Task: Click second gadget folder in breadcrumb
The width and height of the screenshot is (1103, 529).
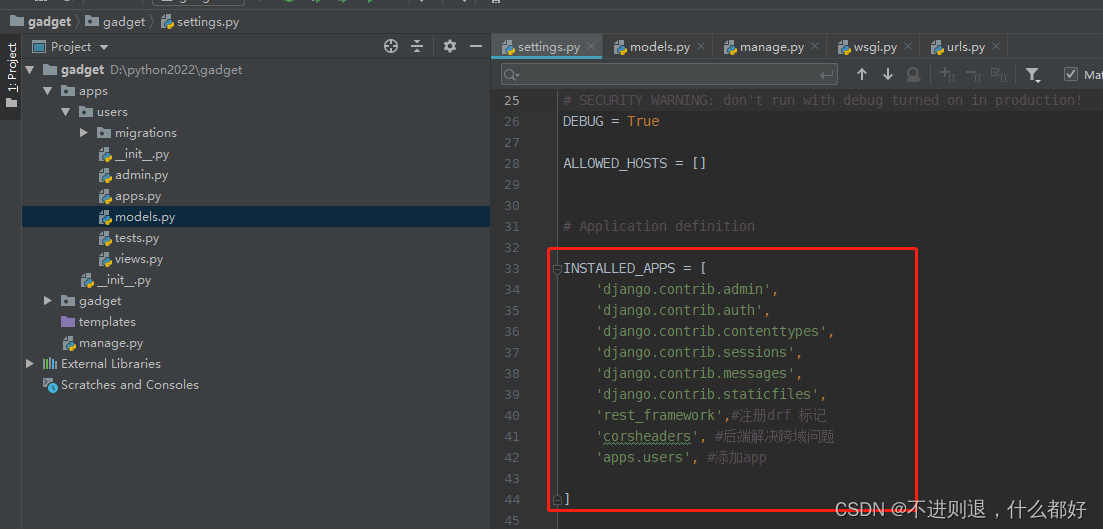Action: 115,22
